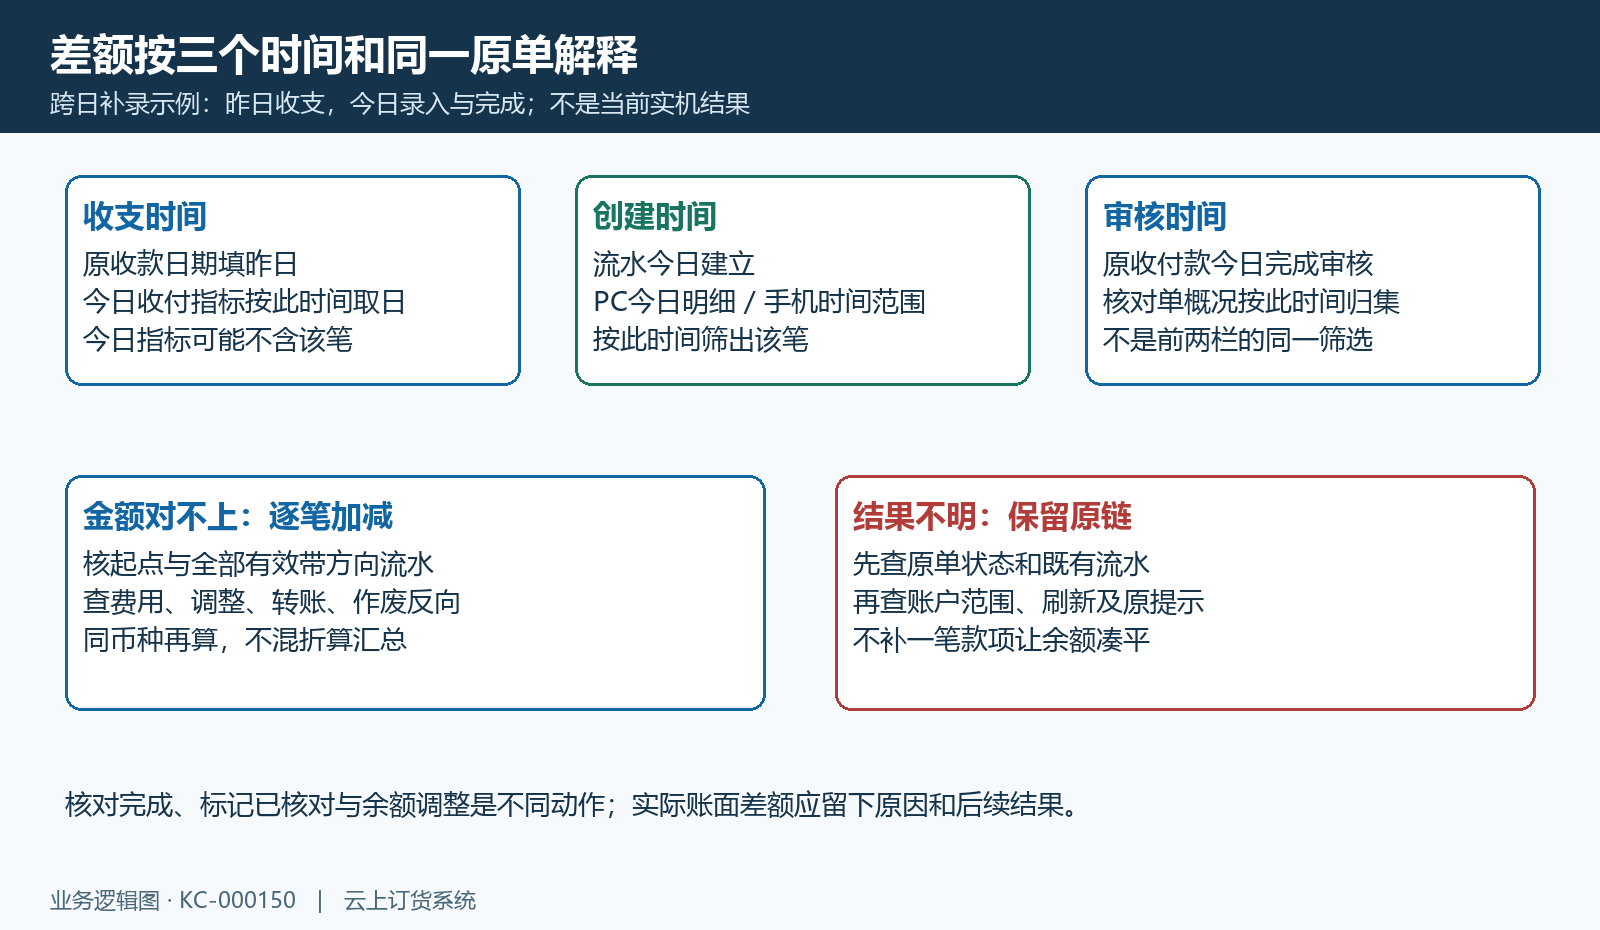Click the title 差额按三个时间和同一原单解释
The height and width of the screenshot is (930, 1600).
click(344, 55)
